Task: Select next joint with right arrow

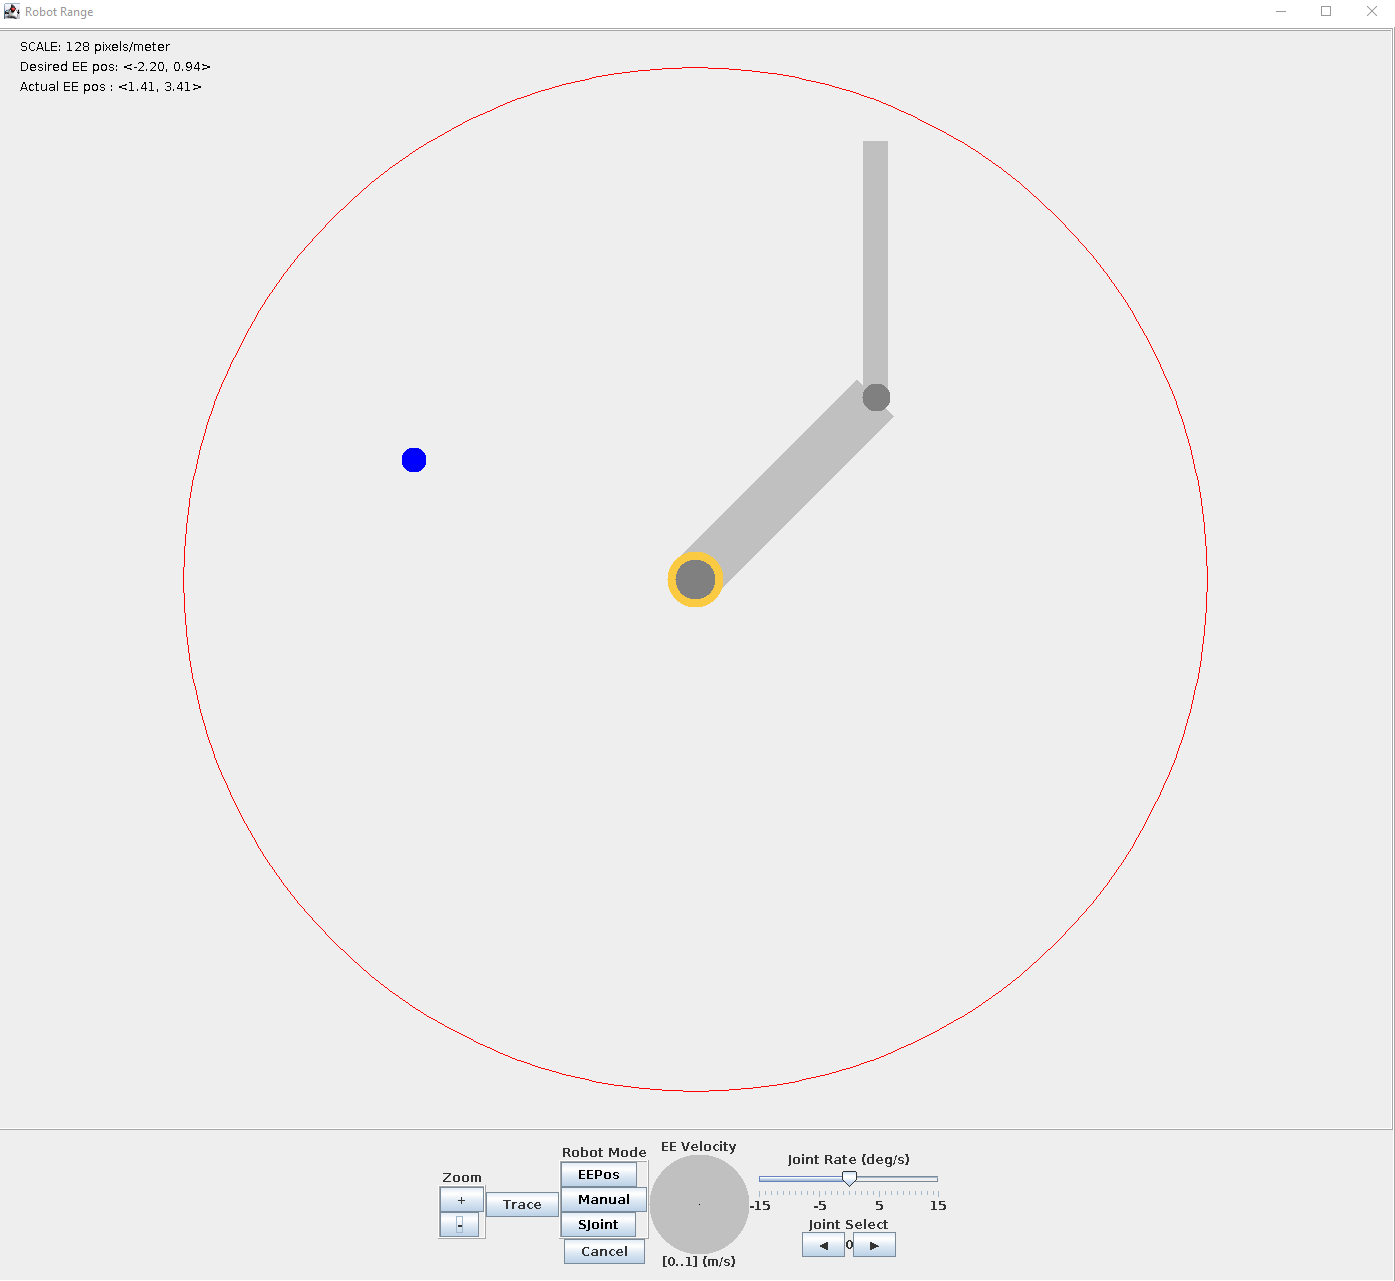Action: (874, 1245)
